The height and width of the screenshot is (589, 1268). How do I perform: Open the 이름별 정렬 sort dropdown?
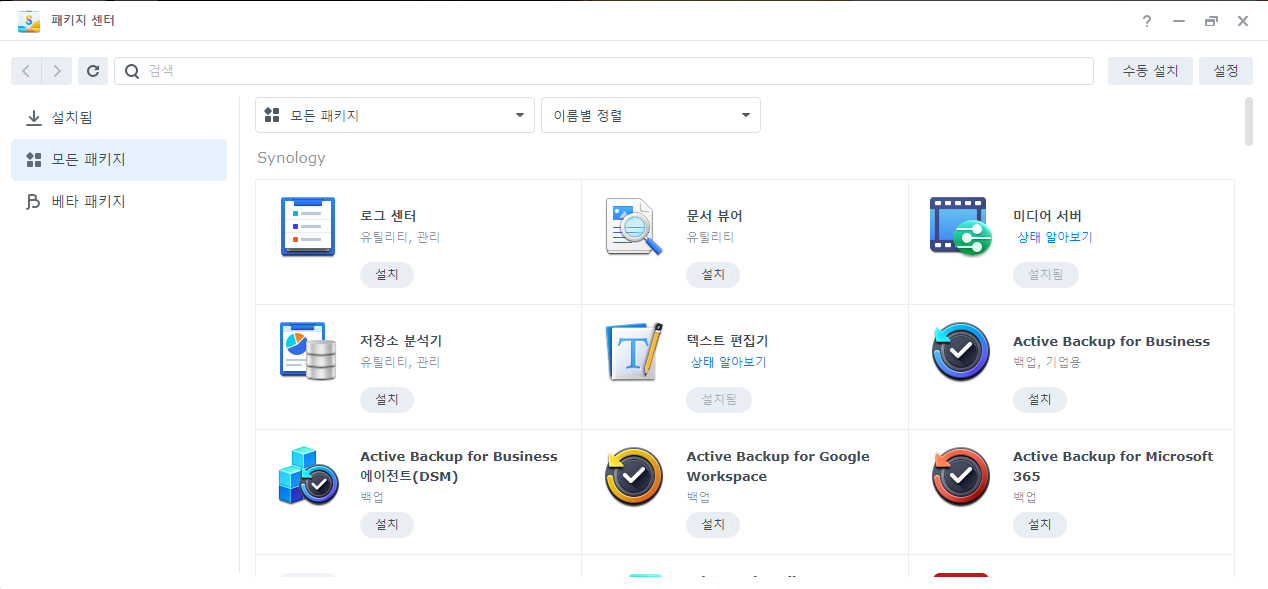[x=651, y=115]
